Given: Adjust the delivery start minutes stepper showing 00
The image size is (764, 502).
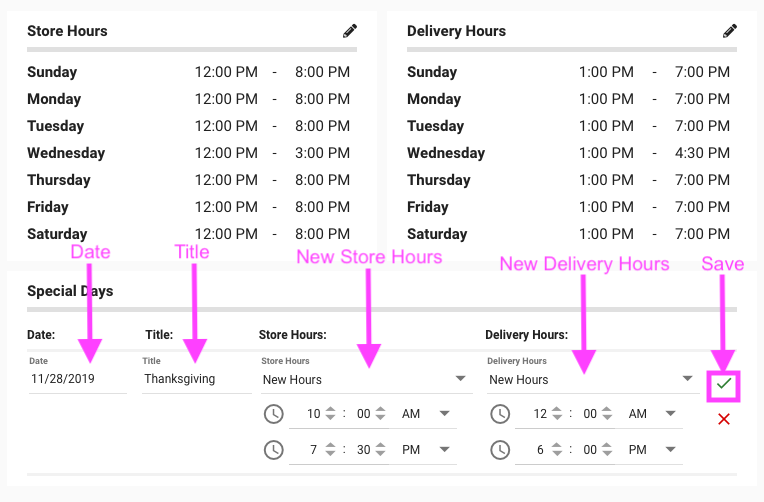Looking at the screenshot, I should coord(607,414).
